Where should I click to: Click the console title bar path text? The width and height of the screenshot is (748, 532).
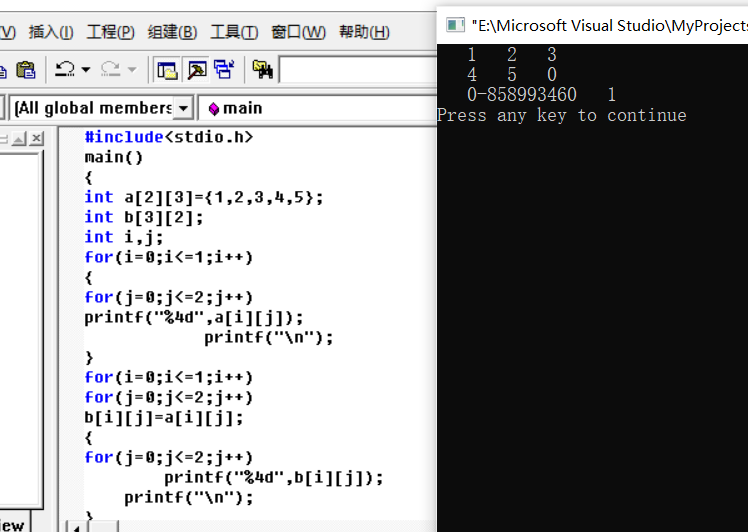point(609,25)
